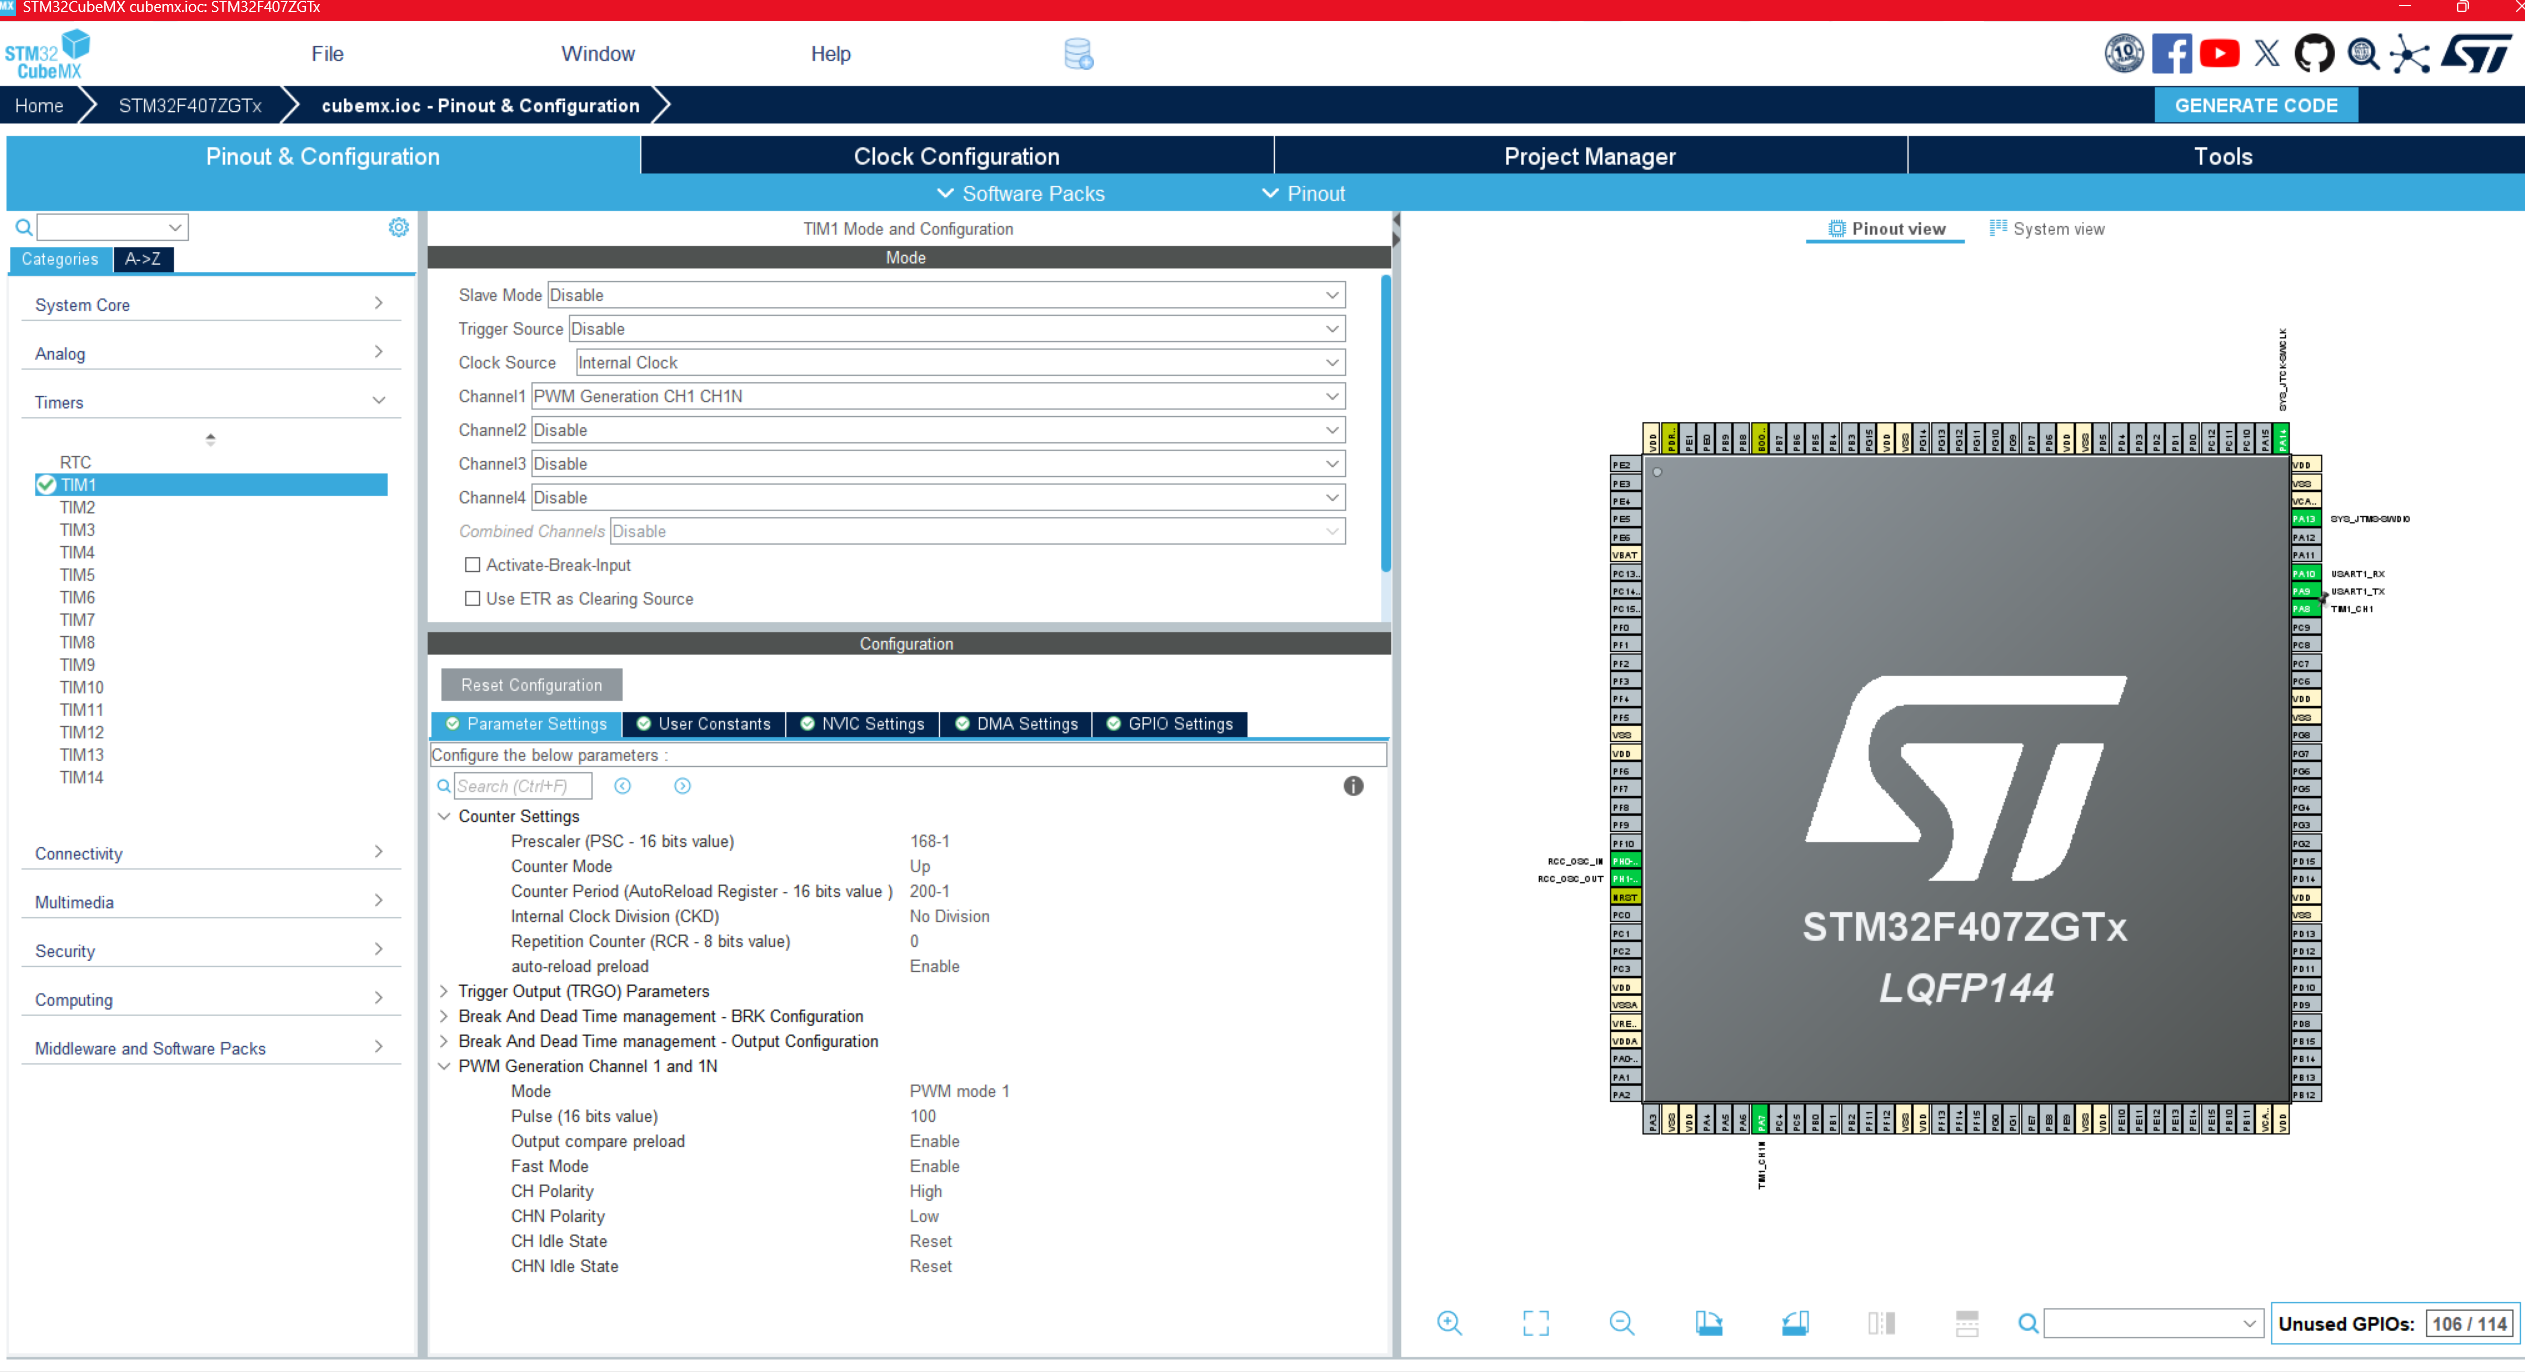
Task: Rotate the chip counter-clockwise
Action: (x=1795, y=1323)
